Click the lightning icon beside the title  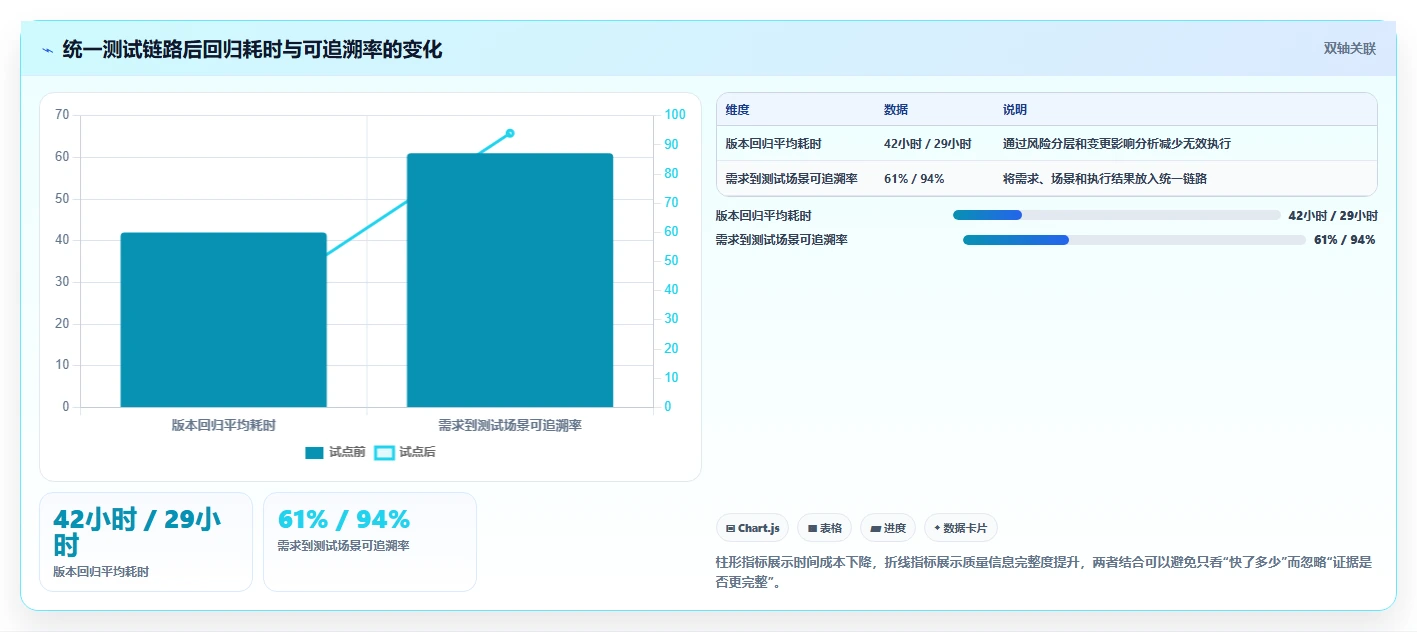[x=47, y=50]
